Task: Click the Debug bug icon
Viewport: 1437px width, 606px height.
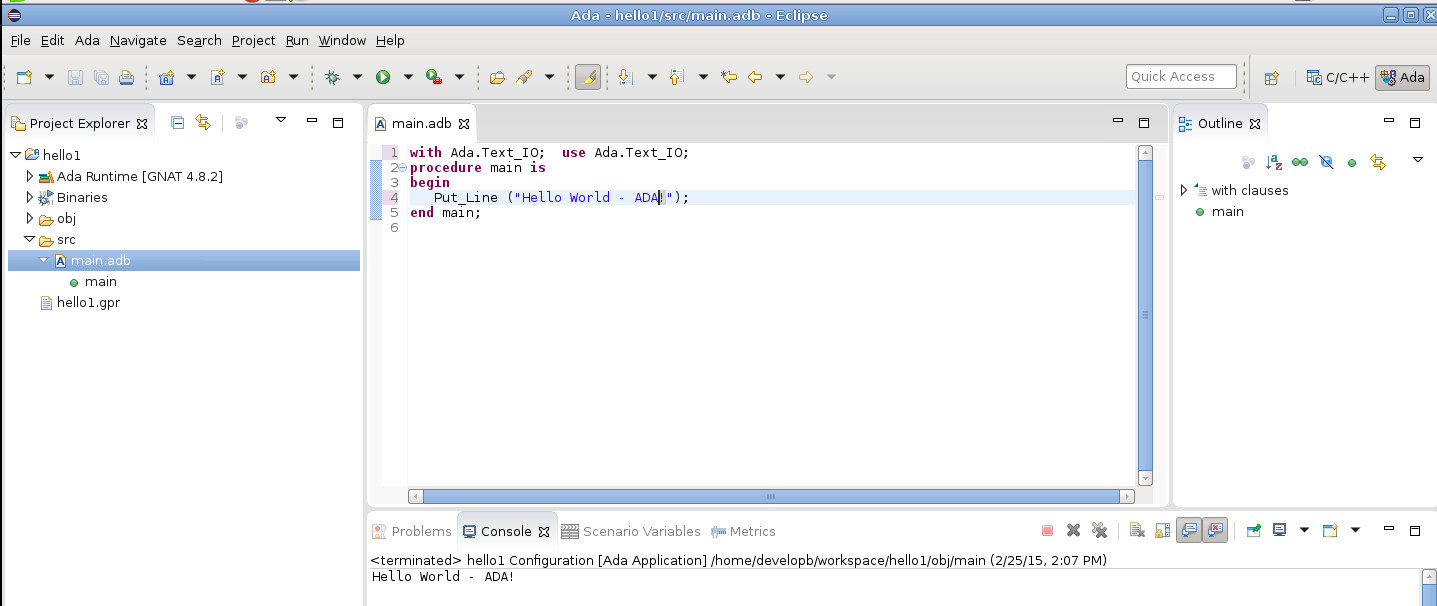Action: coord(333,77)
